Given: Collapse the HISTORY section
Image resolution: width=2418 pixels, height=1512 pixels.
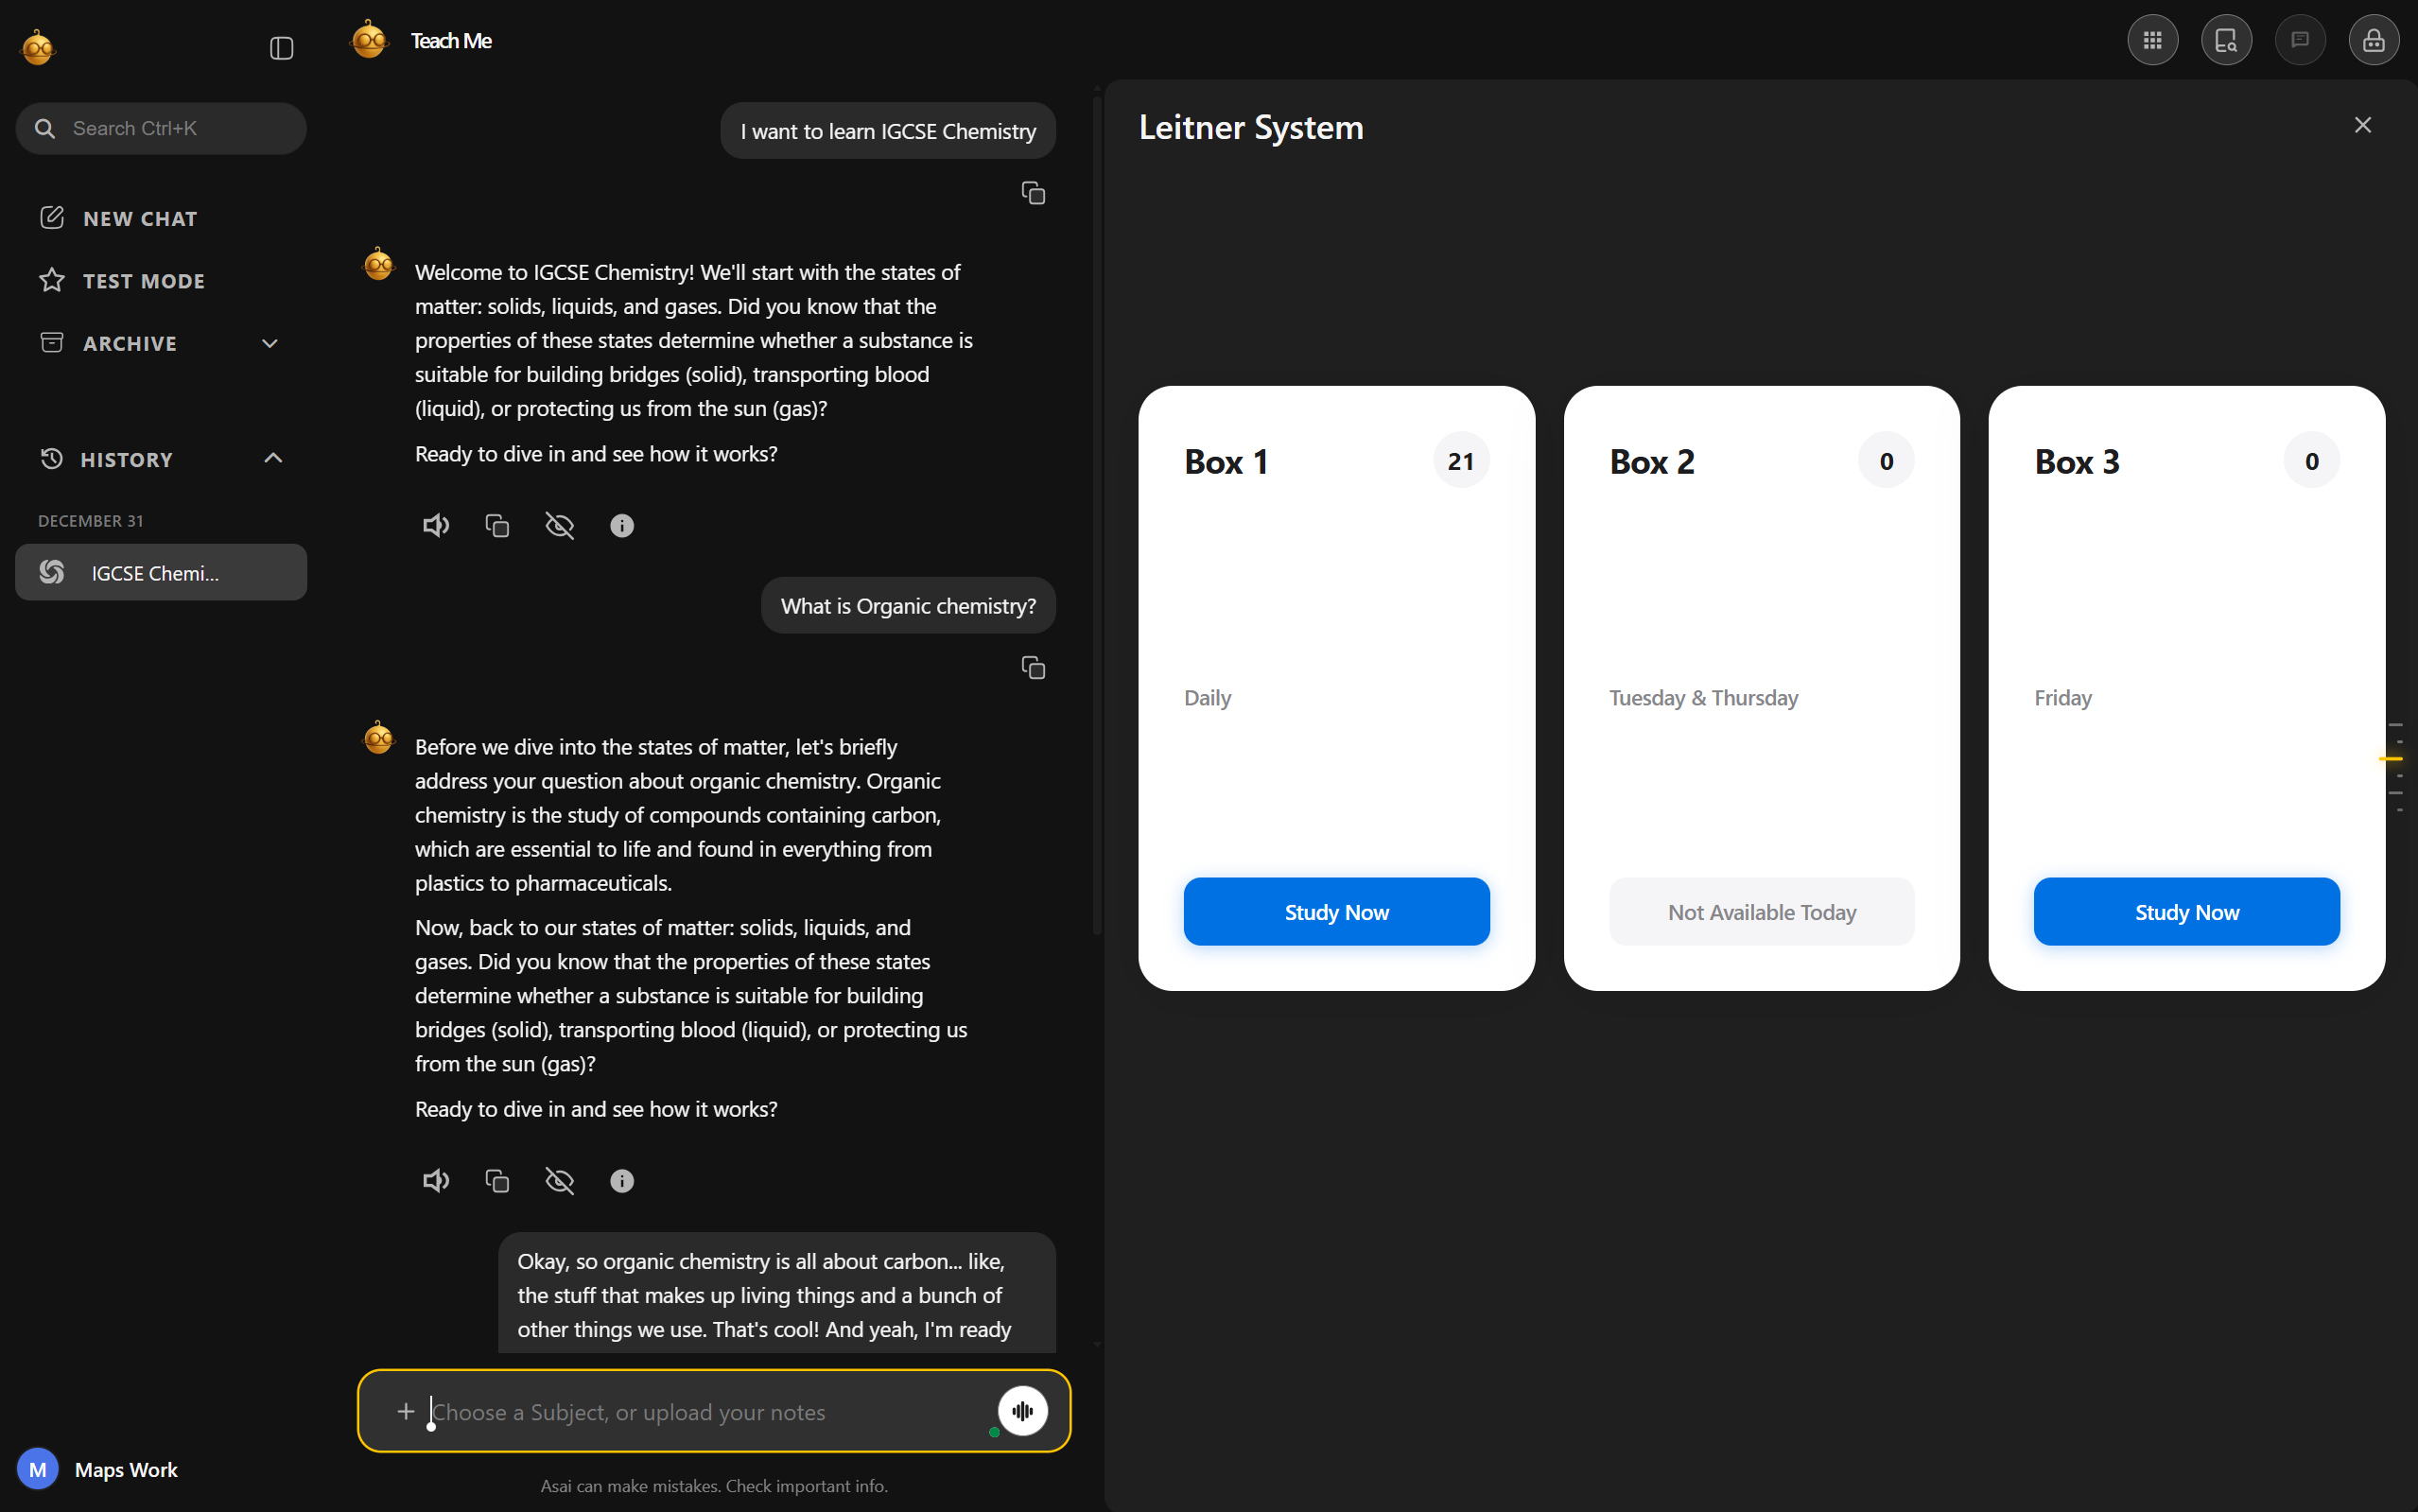Looking at the screenshot, I should pos(272,457).
